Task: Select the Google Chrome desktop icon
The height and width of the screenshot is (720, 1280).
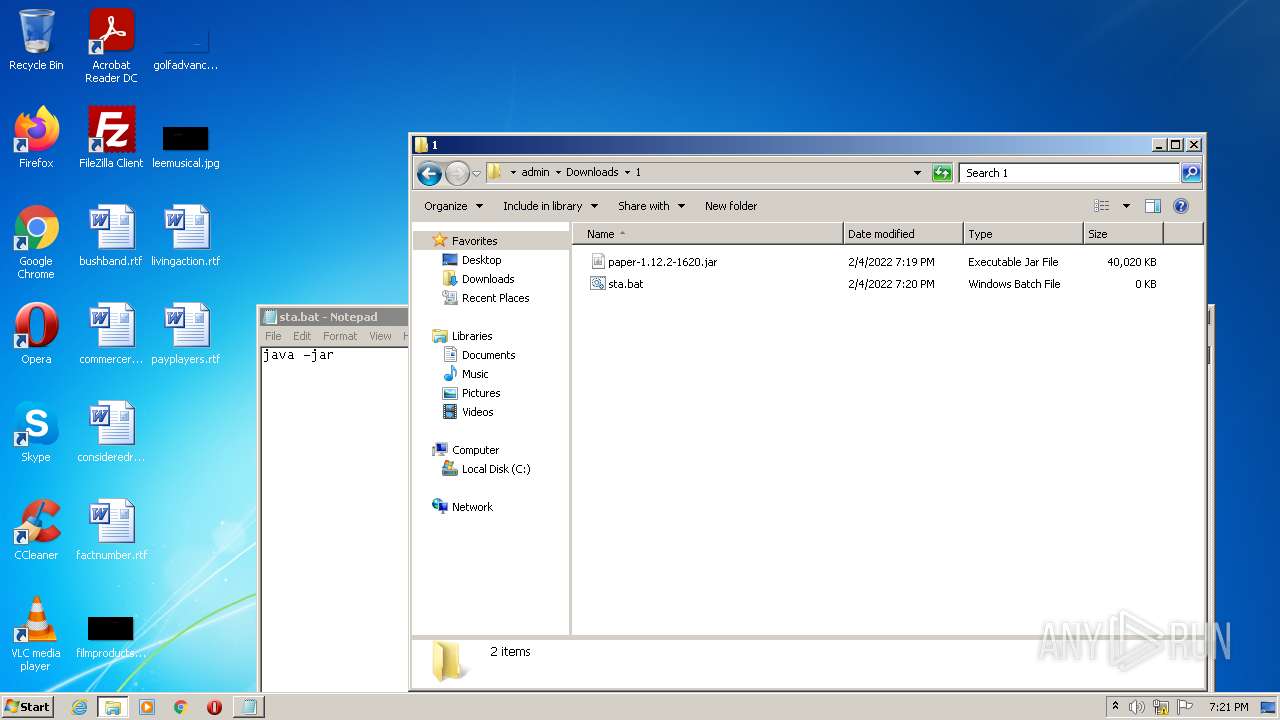Action: [x=36, y=242]
